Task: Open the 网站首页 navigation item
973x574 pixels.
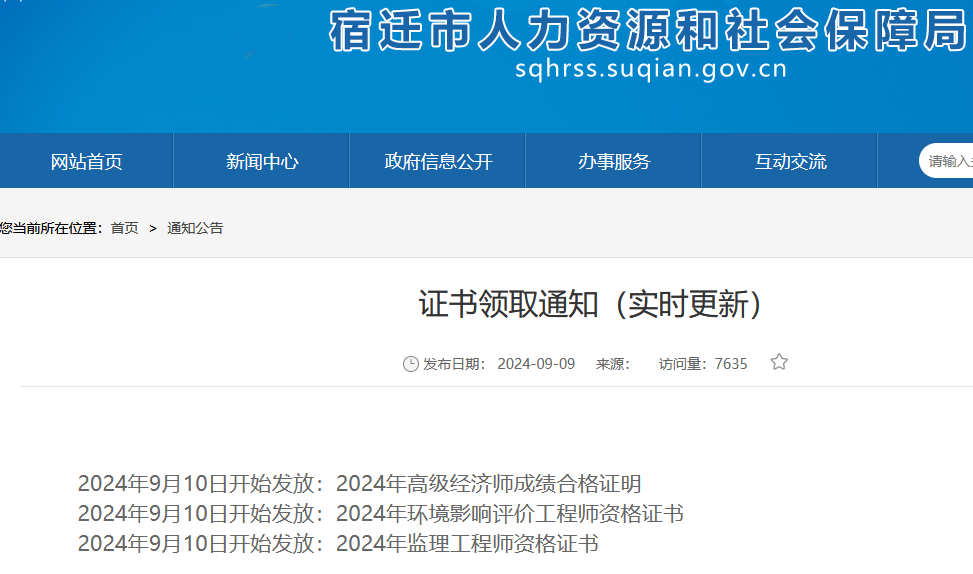Action: [87, 161]
